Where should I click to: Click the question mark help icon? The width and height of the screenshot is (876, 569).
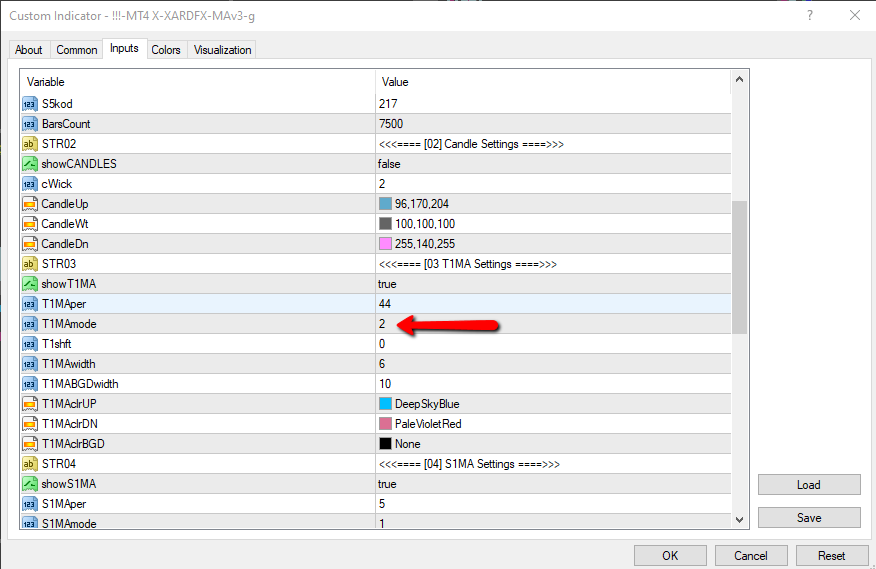[x=810, y=16]
